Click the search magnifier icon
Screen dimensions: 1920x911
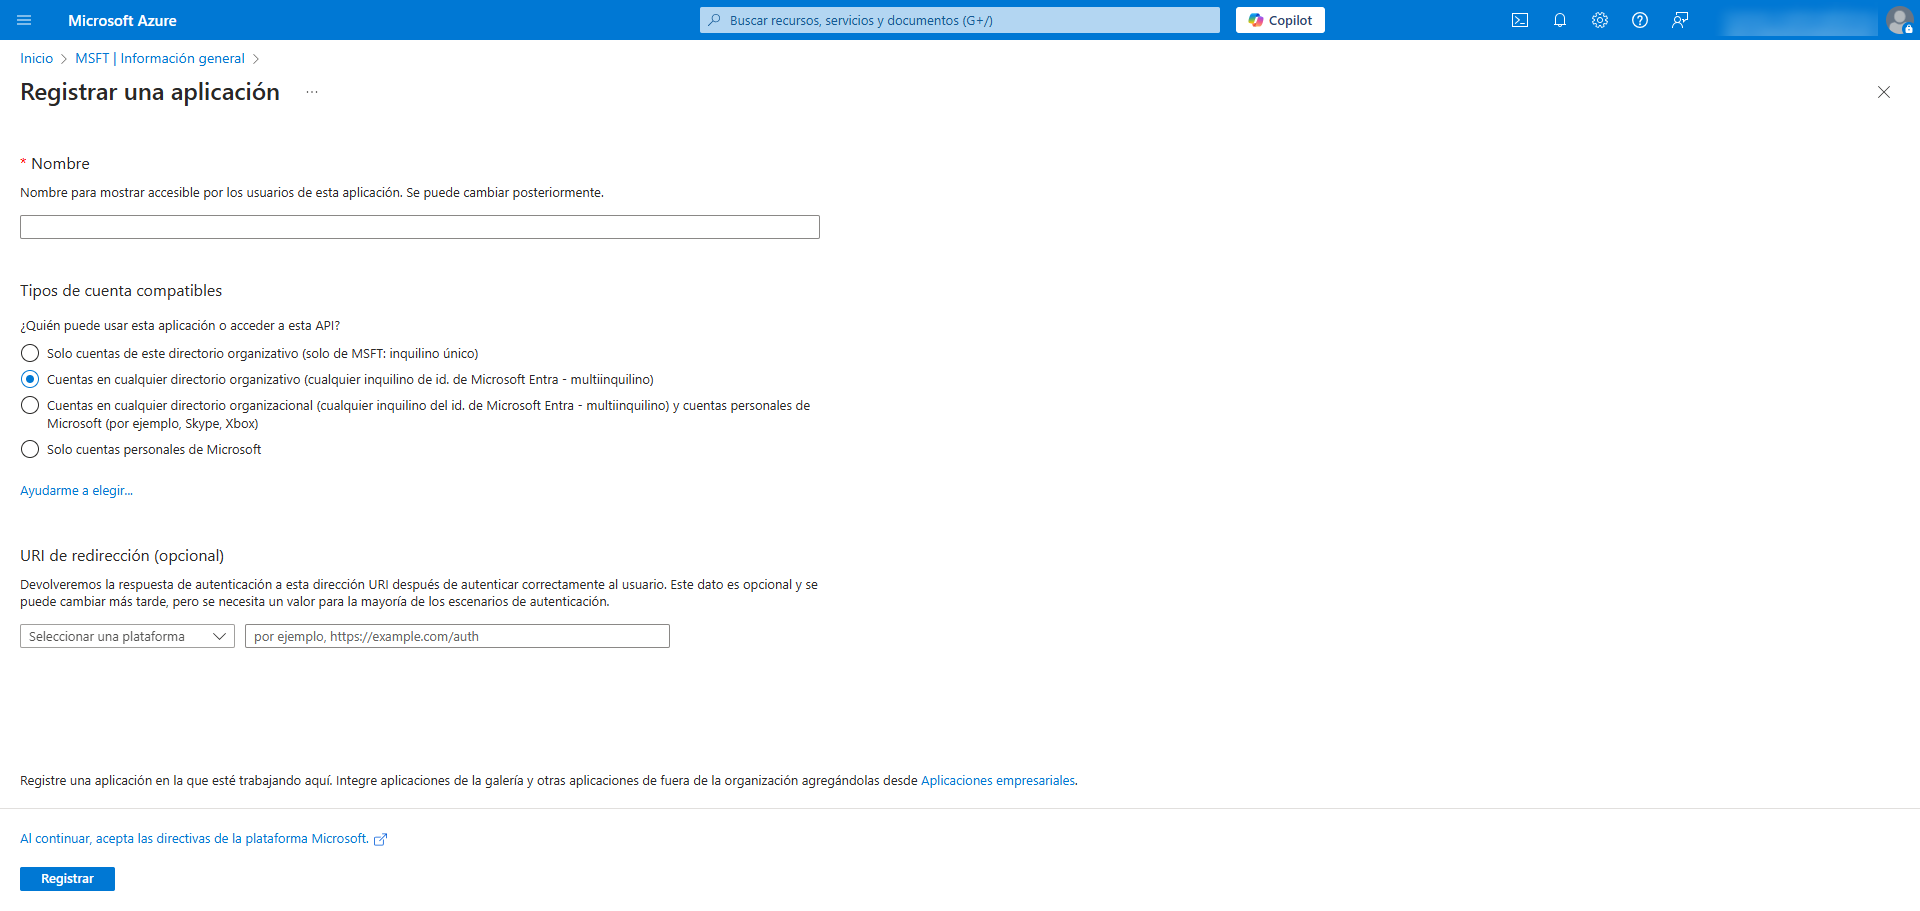pos(714,20)
